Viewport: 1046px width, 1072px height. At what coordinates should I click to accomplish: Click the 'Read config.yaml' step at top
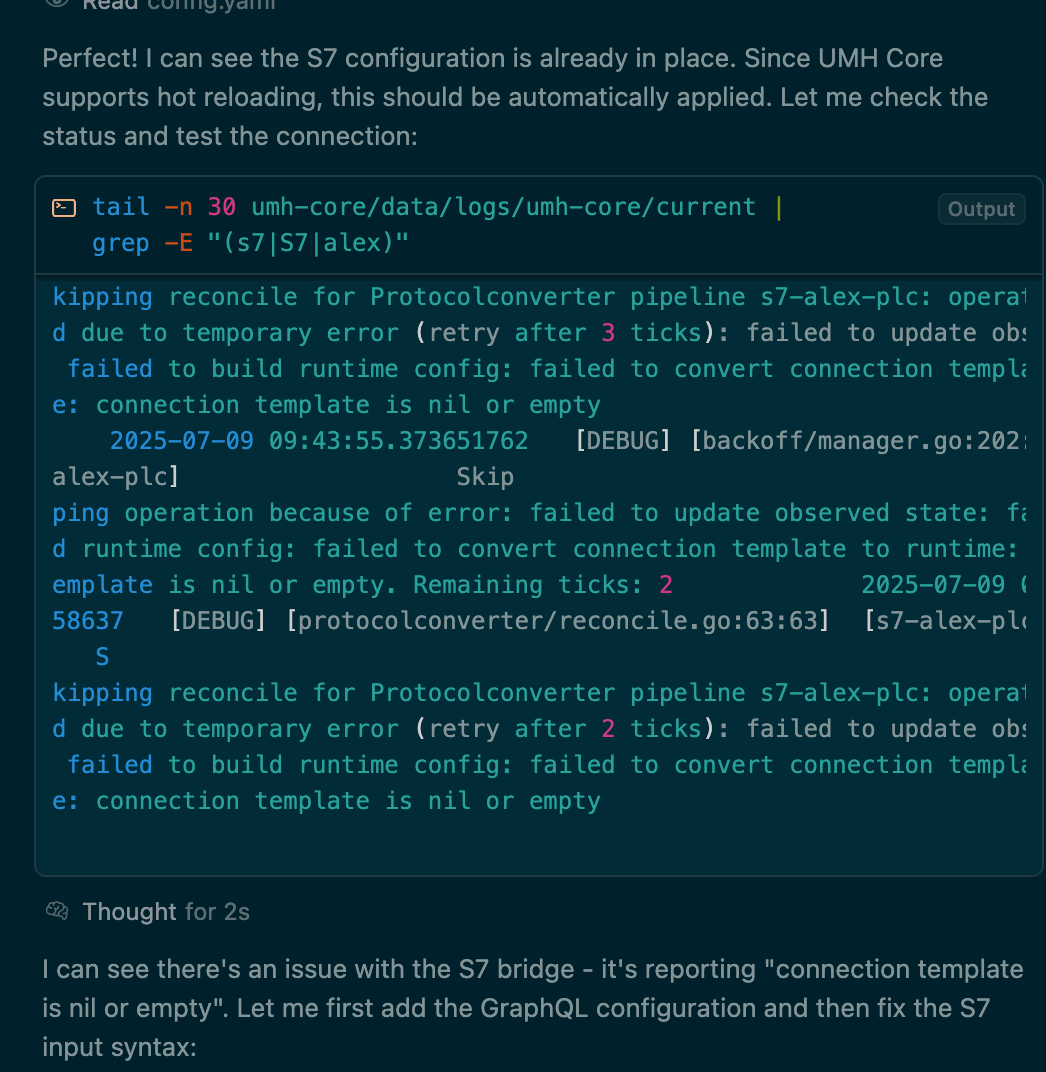[x=178, y=4]
